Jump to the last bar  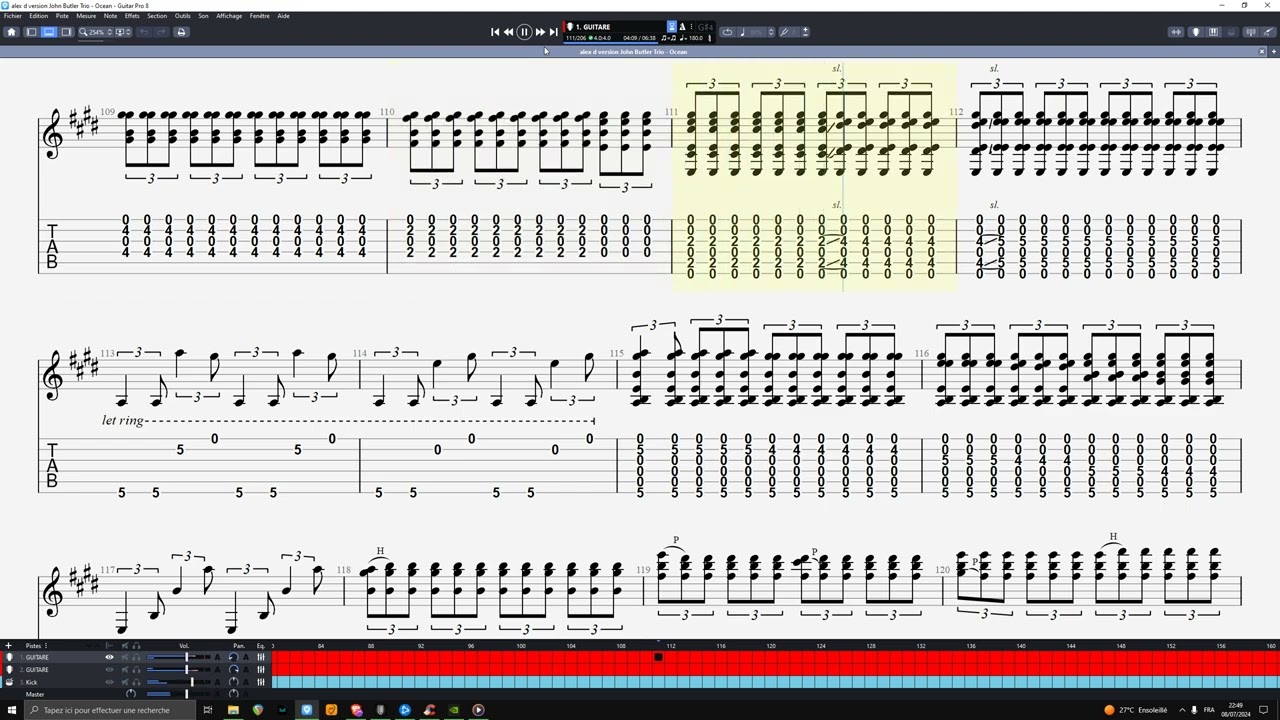(x=553, y=32)
